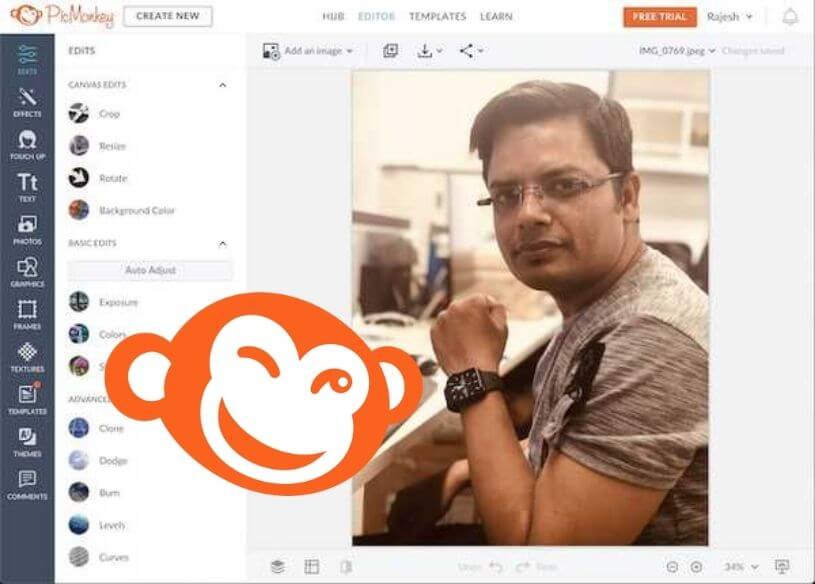Screen dimensions: 815x584
Task: Collapse the Canvas Edits section
Action: click(x=222, y=85)
